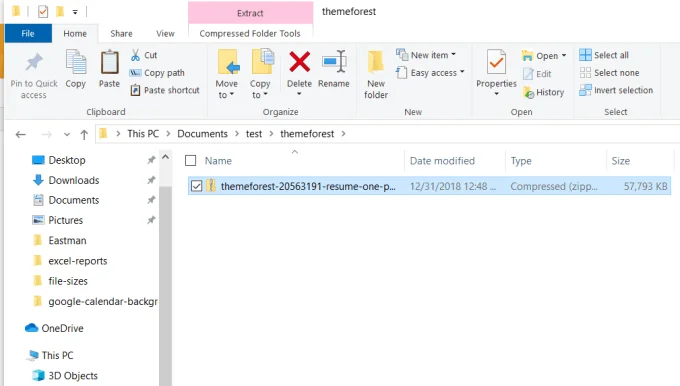This screenshot has height=386, width=680.
Task: Click Select all in Select group
Action: 604,55
